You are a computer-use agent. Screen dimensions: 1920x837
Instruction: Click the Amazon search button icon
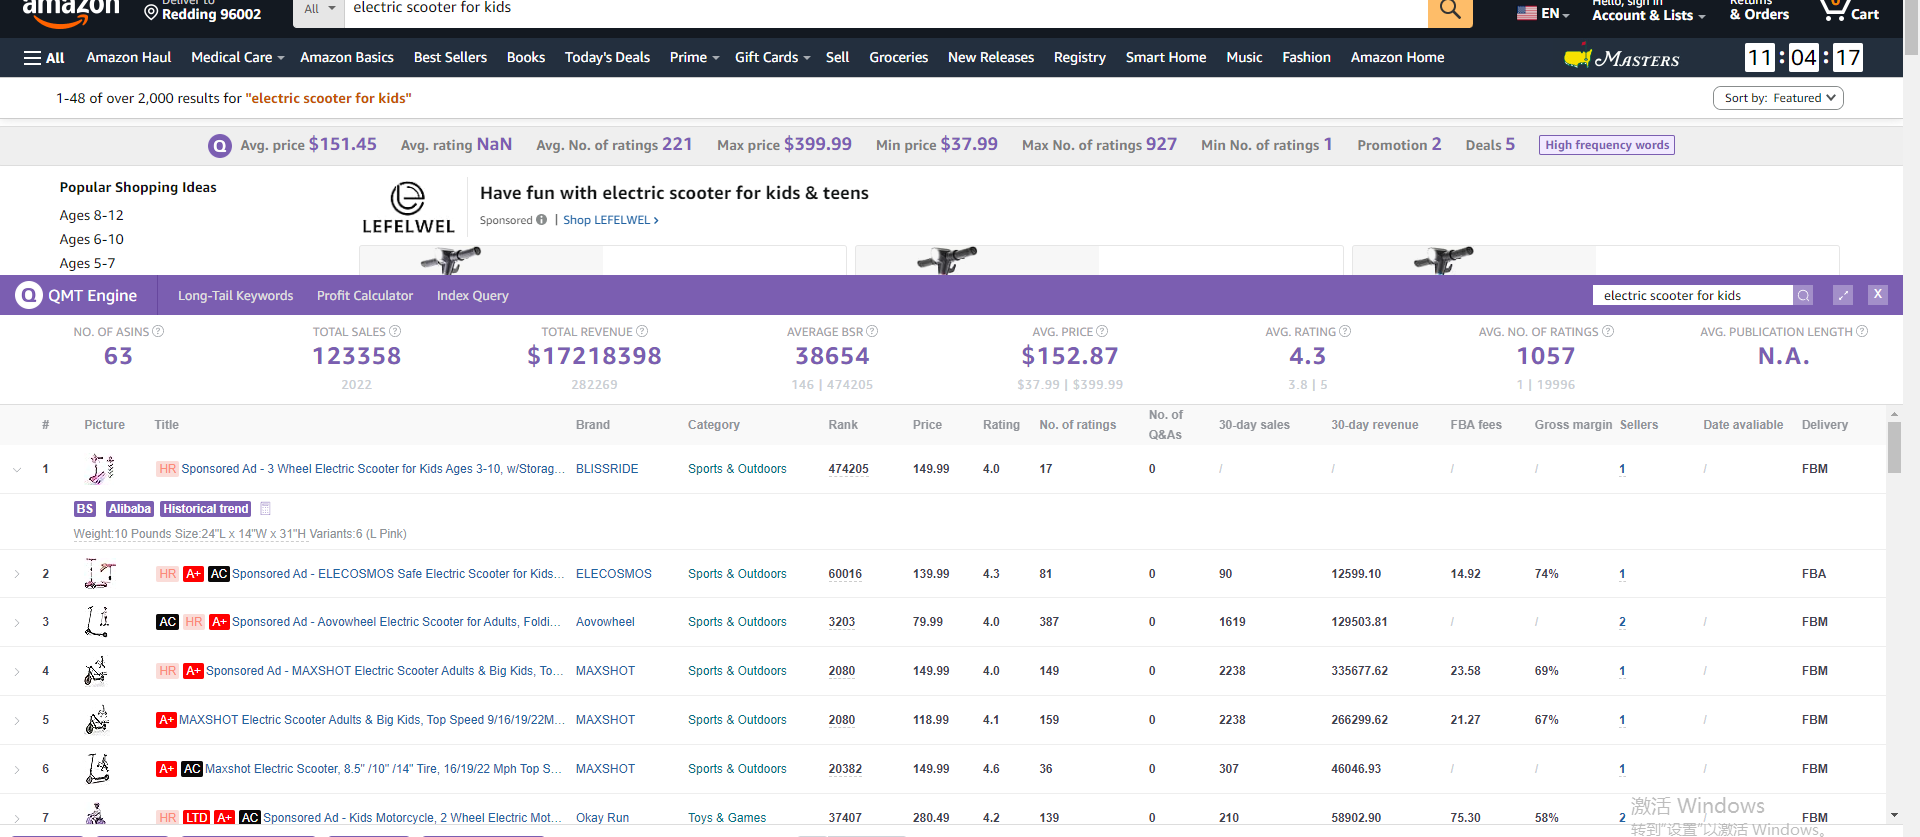tap(1449, 11)
